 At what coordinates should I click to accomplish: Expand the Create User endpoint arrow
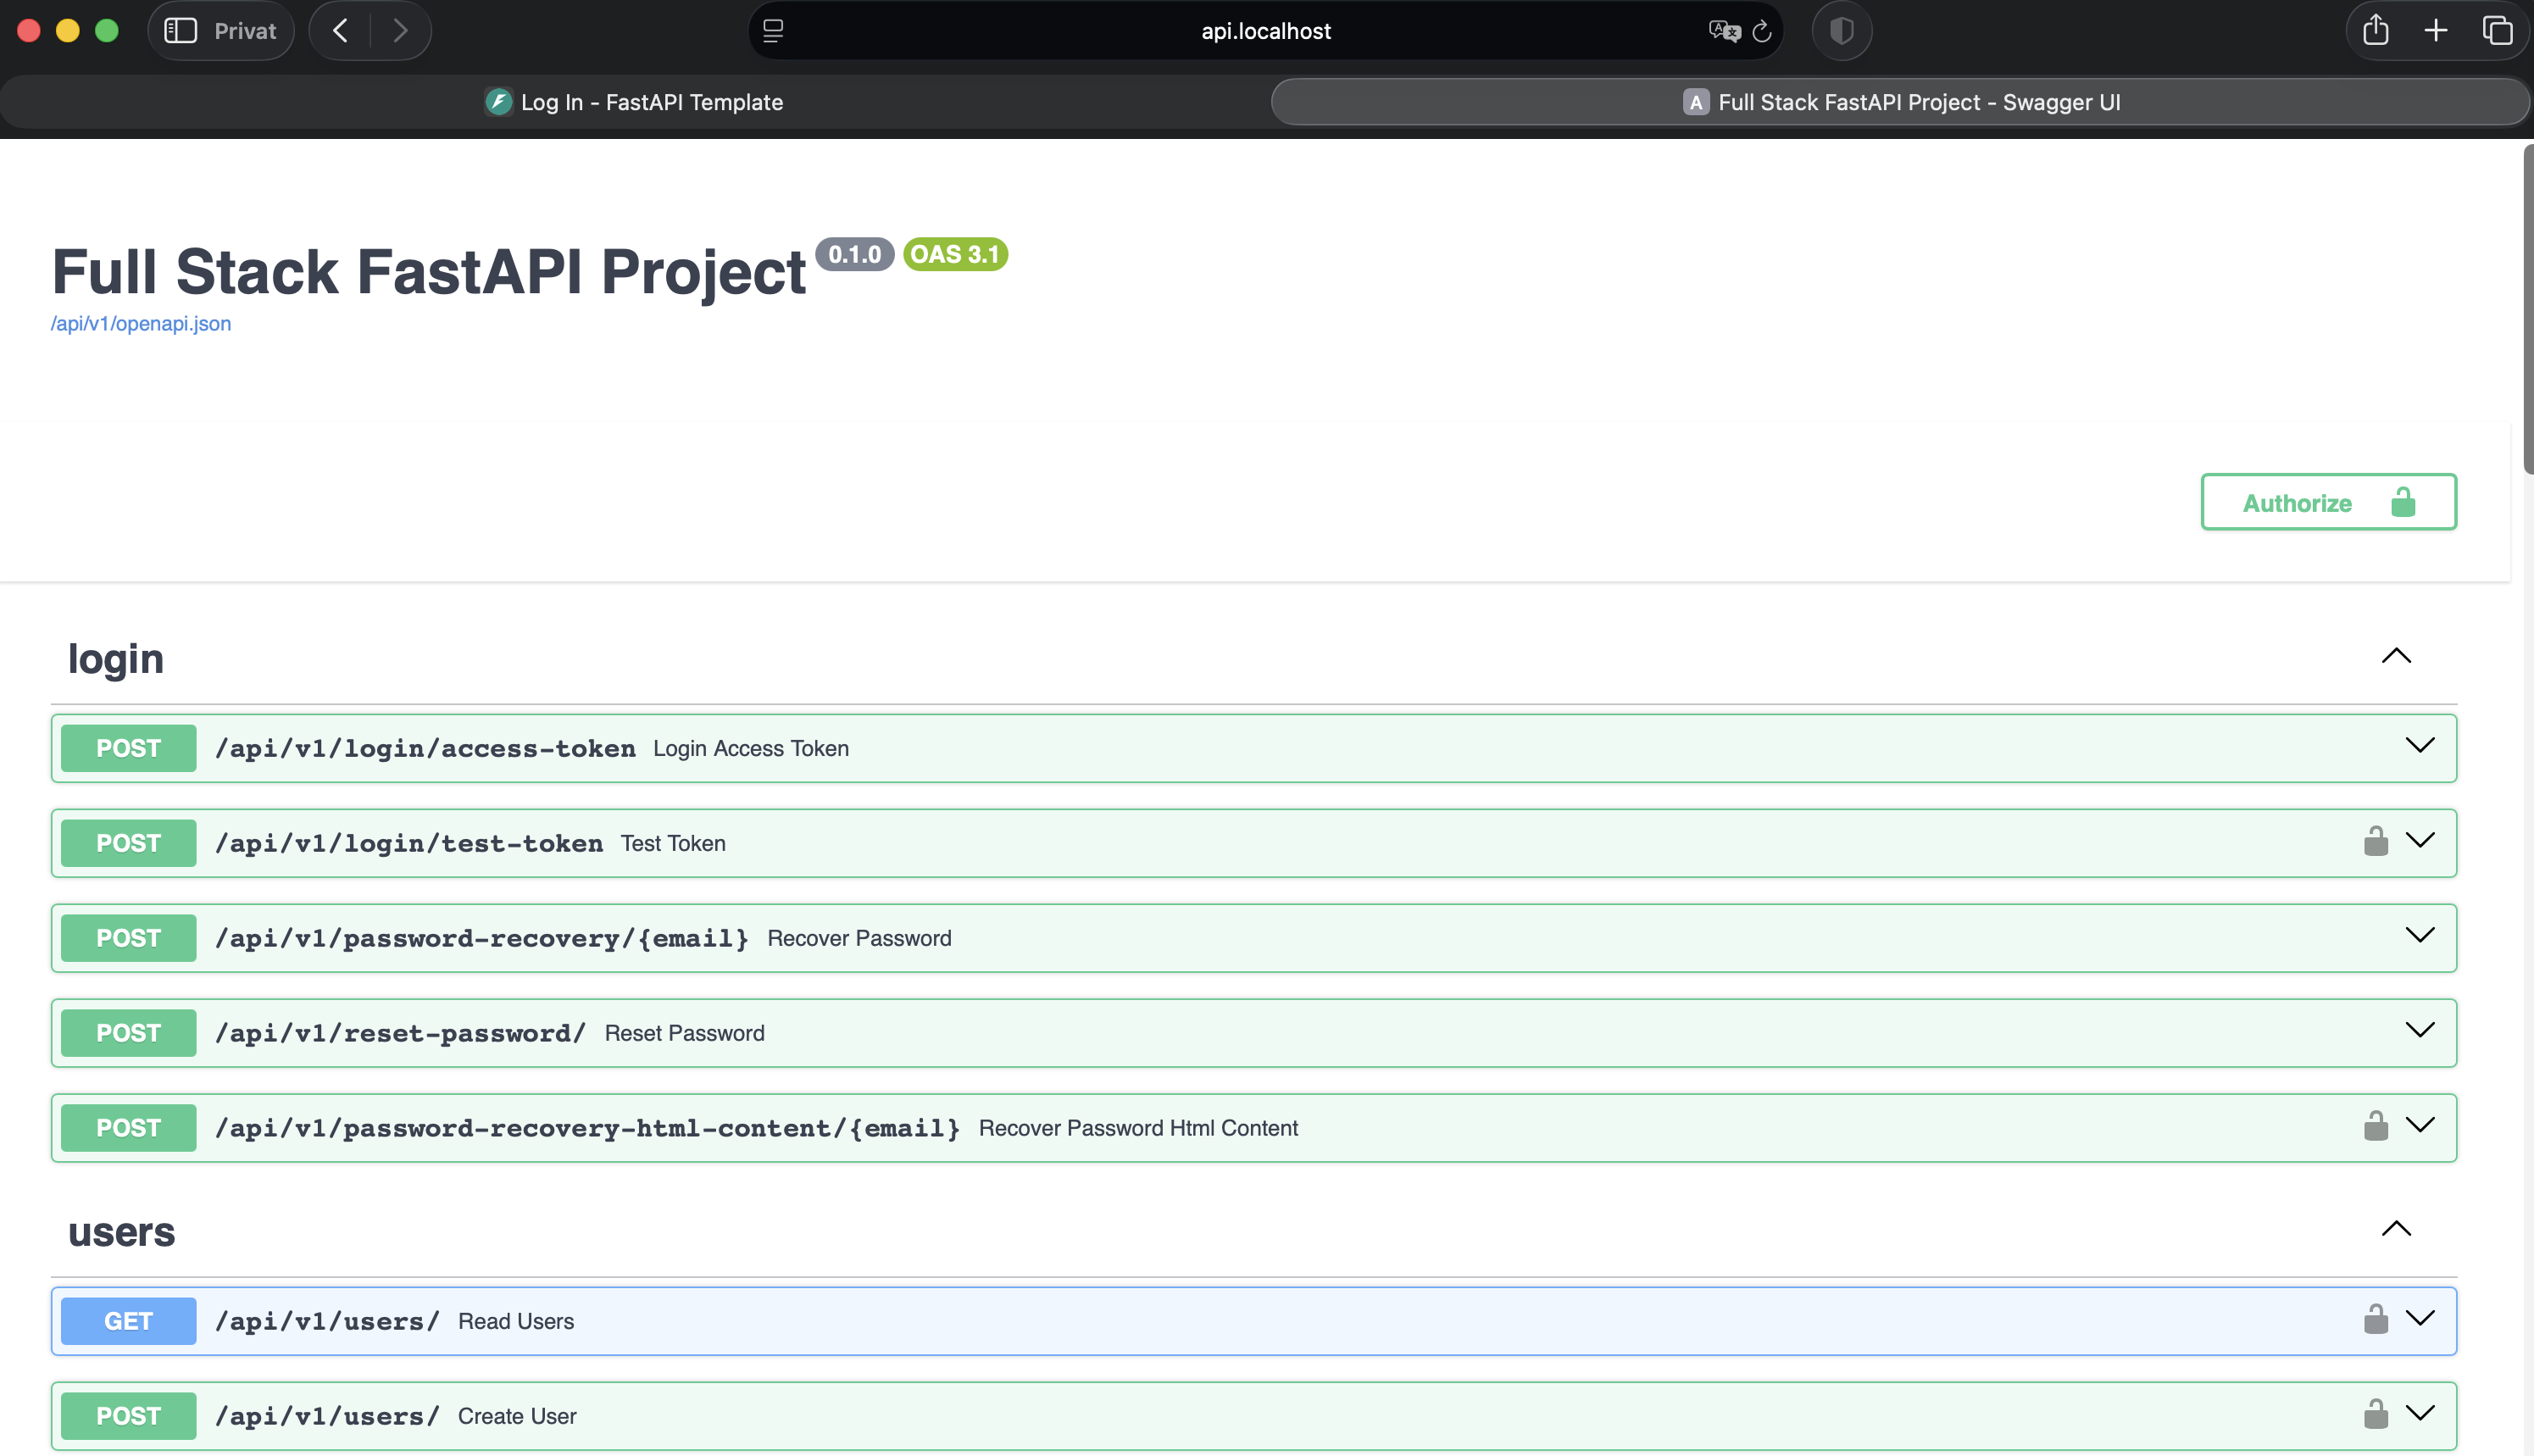pos(2419,1413)
